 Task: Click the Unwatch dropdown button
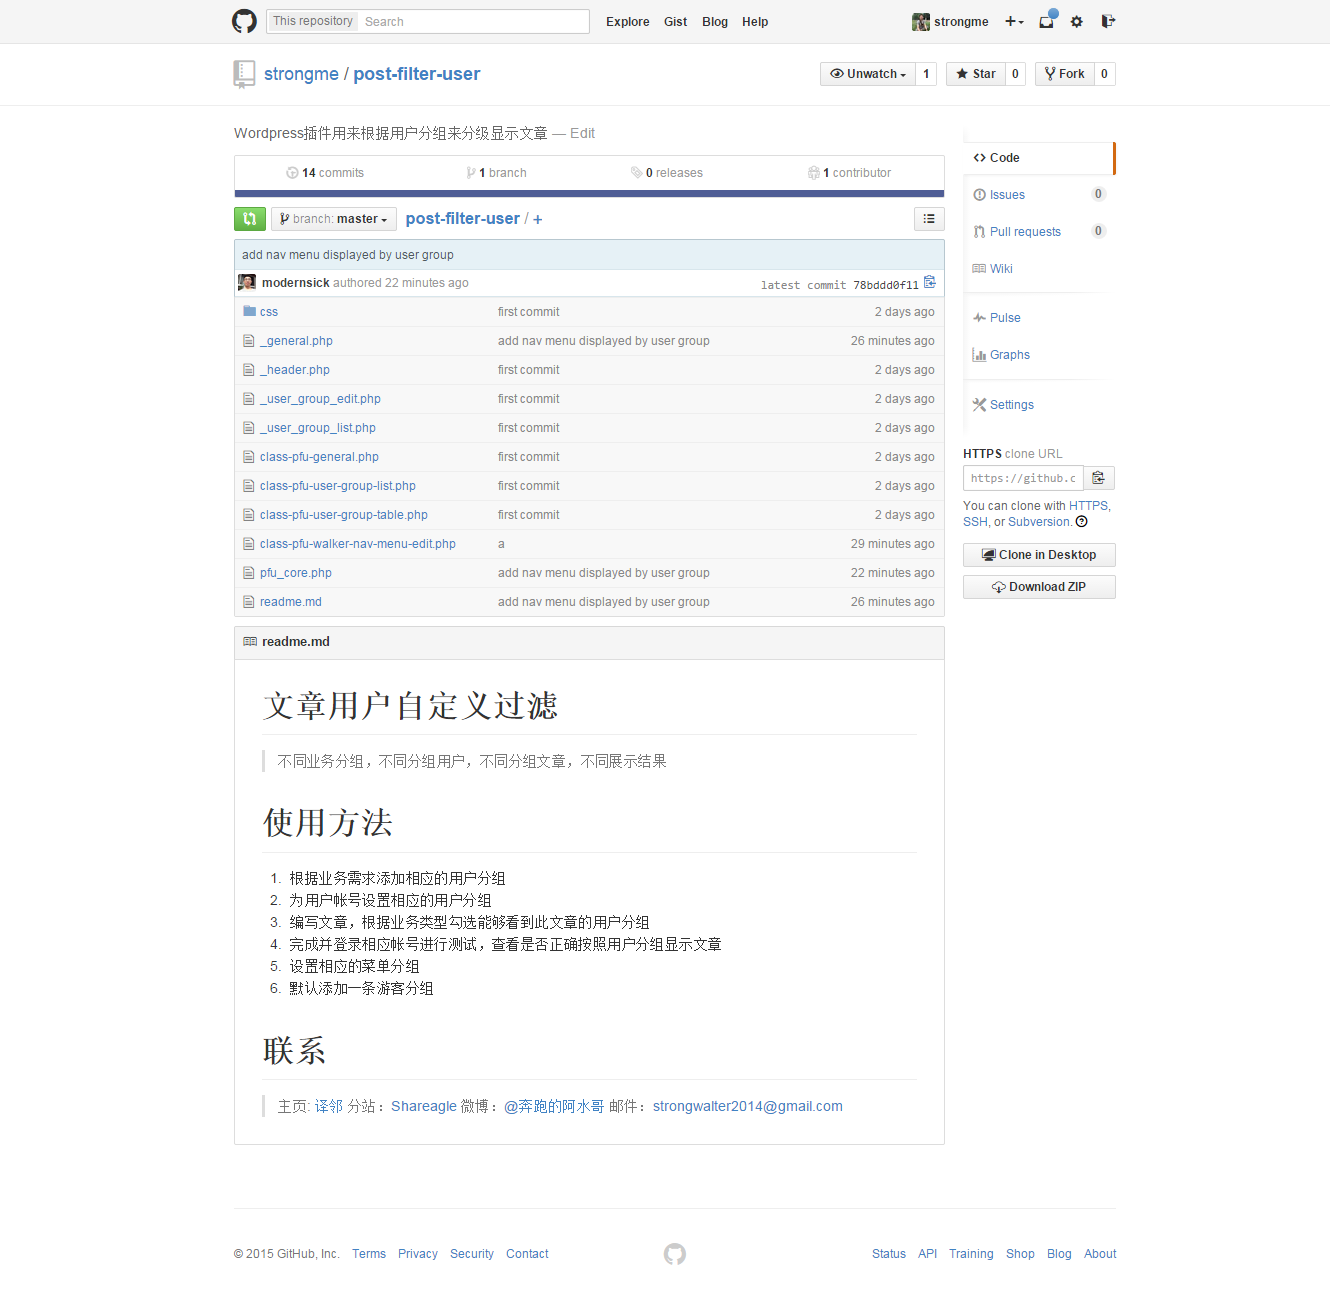click(x=868, y=74)
